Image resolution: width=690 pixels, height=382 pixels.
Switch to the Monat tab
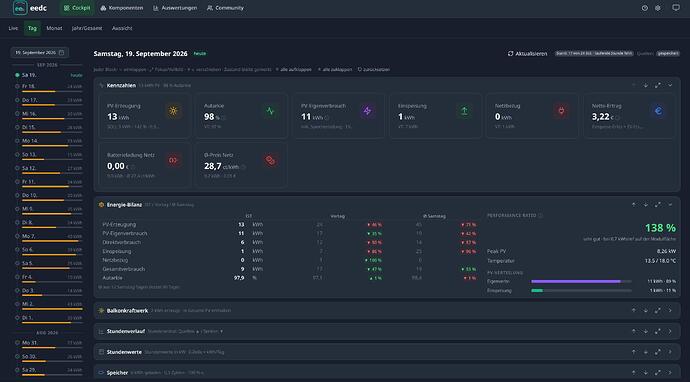54,28
